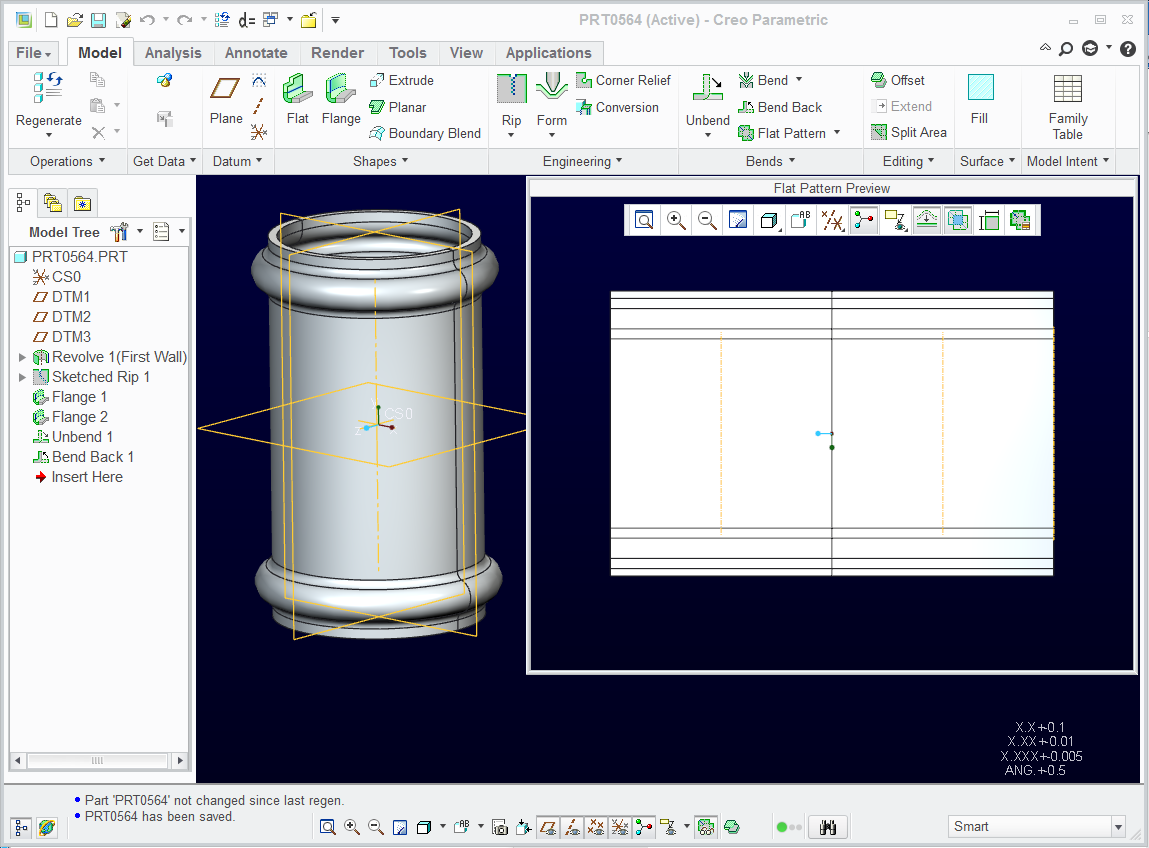Switch to the Tools tab
The width and height of the screenshot is (1149, 848).
[407, 53]
